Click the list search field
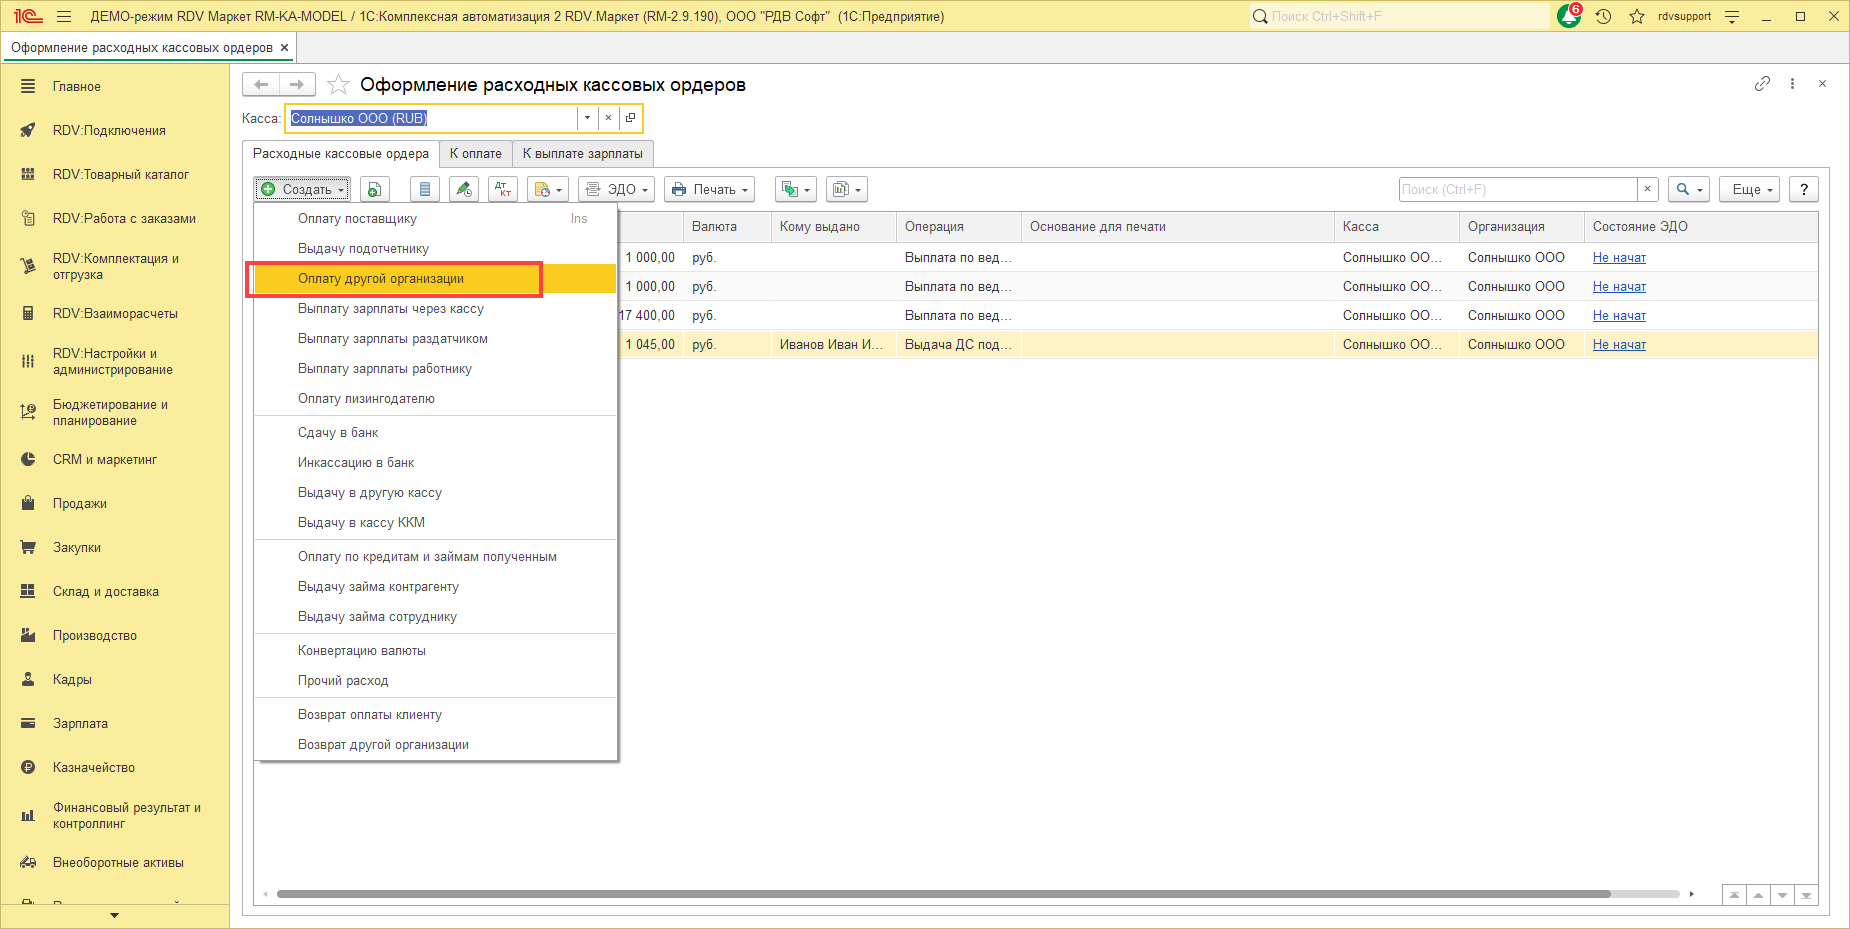The width and height of the screenshot is (1850, 929). [1517, 189]
